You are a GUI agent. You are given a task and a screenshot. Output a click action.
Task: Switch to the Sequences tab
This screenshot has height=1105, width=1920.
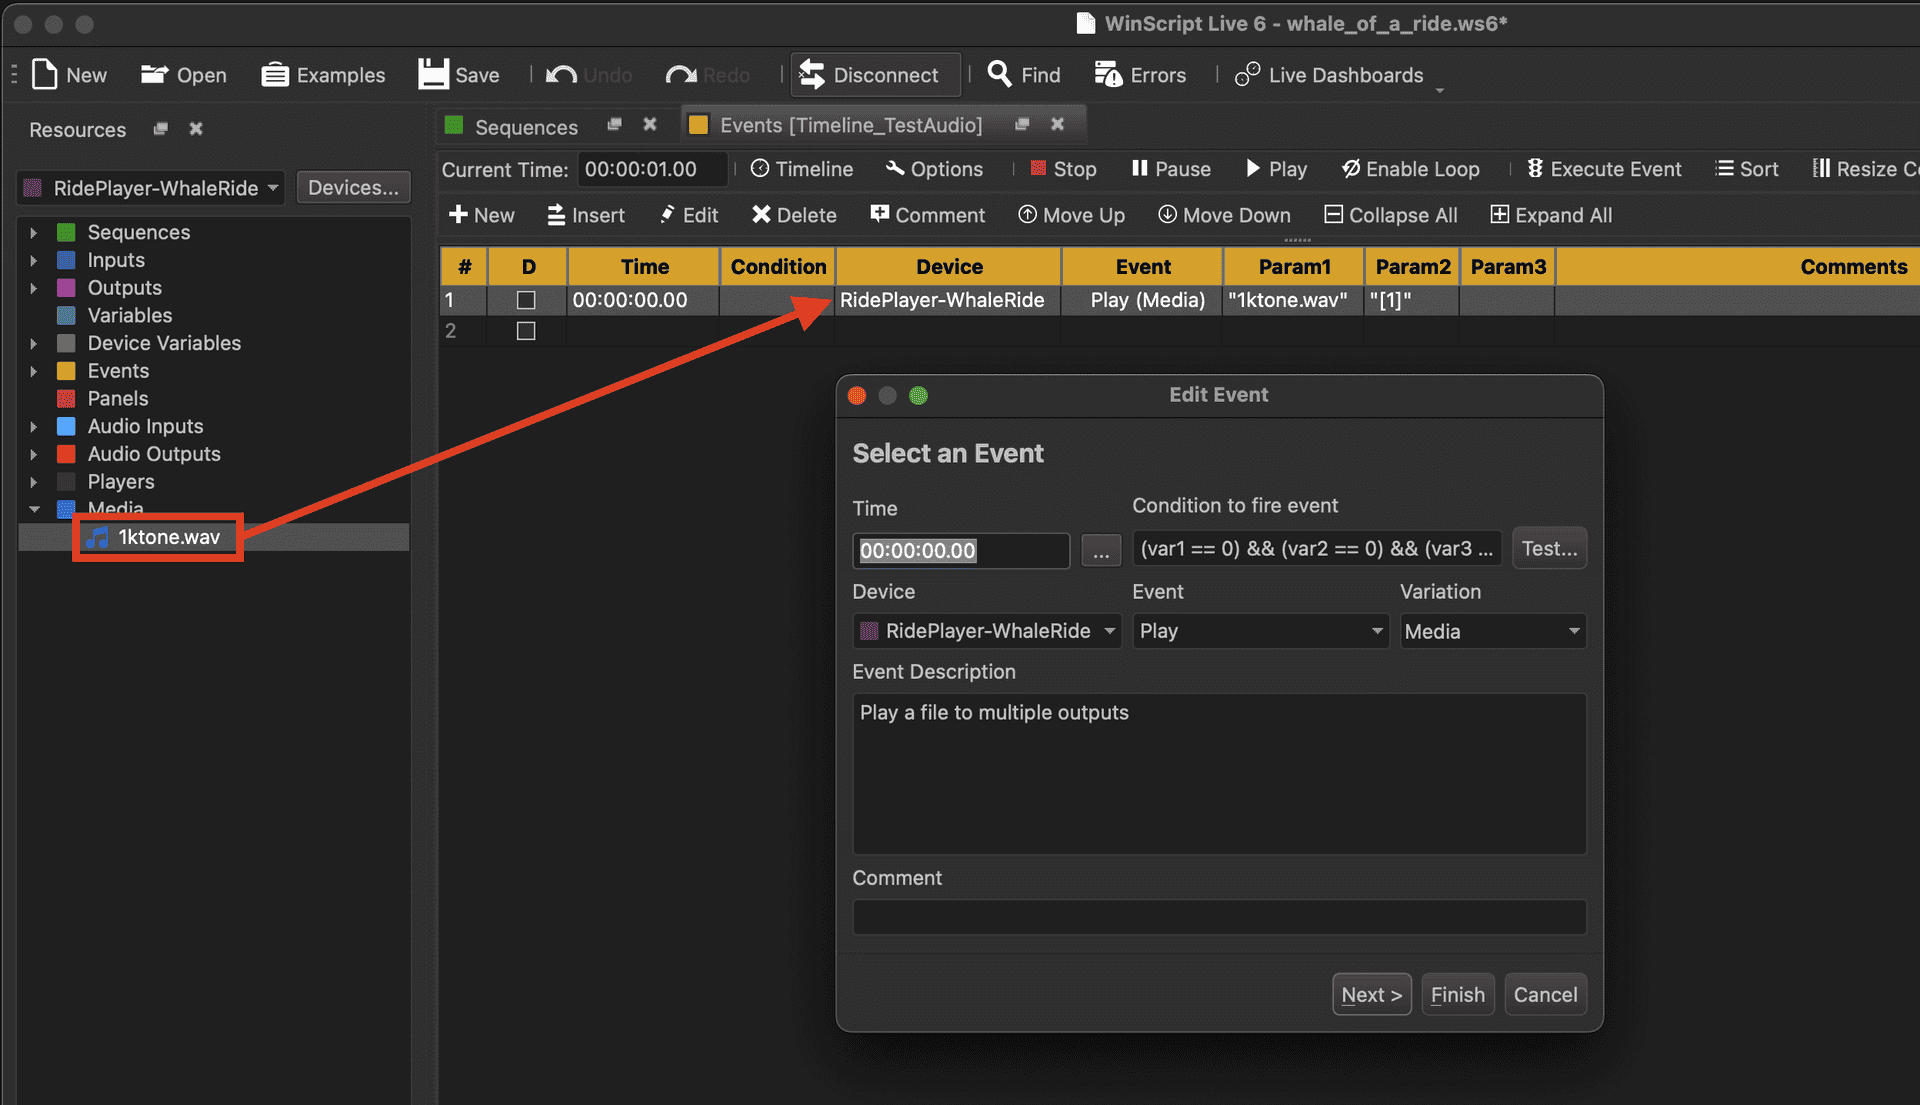[525, 126]
